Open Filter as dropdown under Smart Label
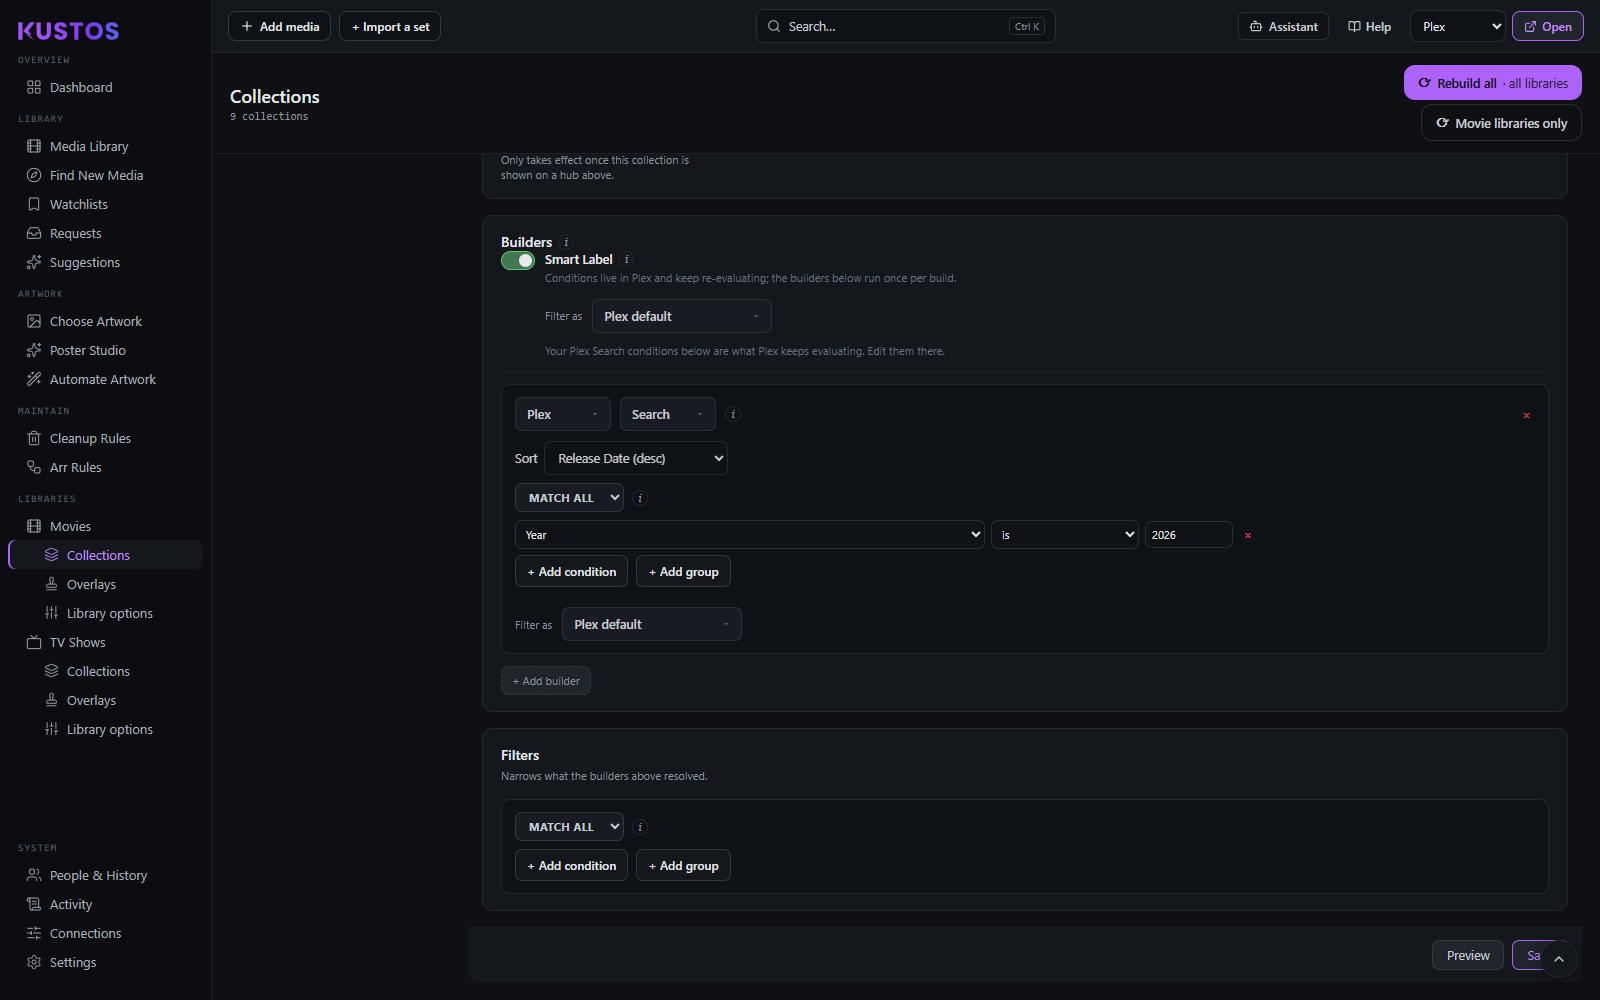Image resolution: width=1600 pixels, height=1000 pixels. coord(681,316)
